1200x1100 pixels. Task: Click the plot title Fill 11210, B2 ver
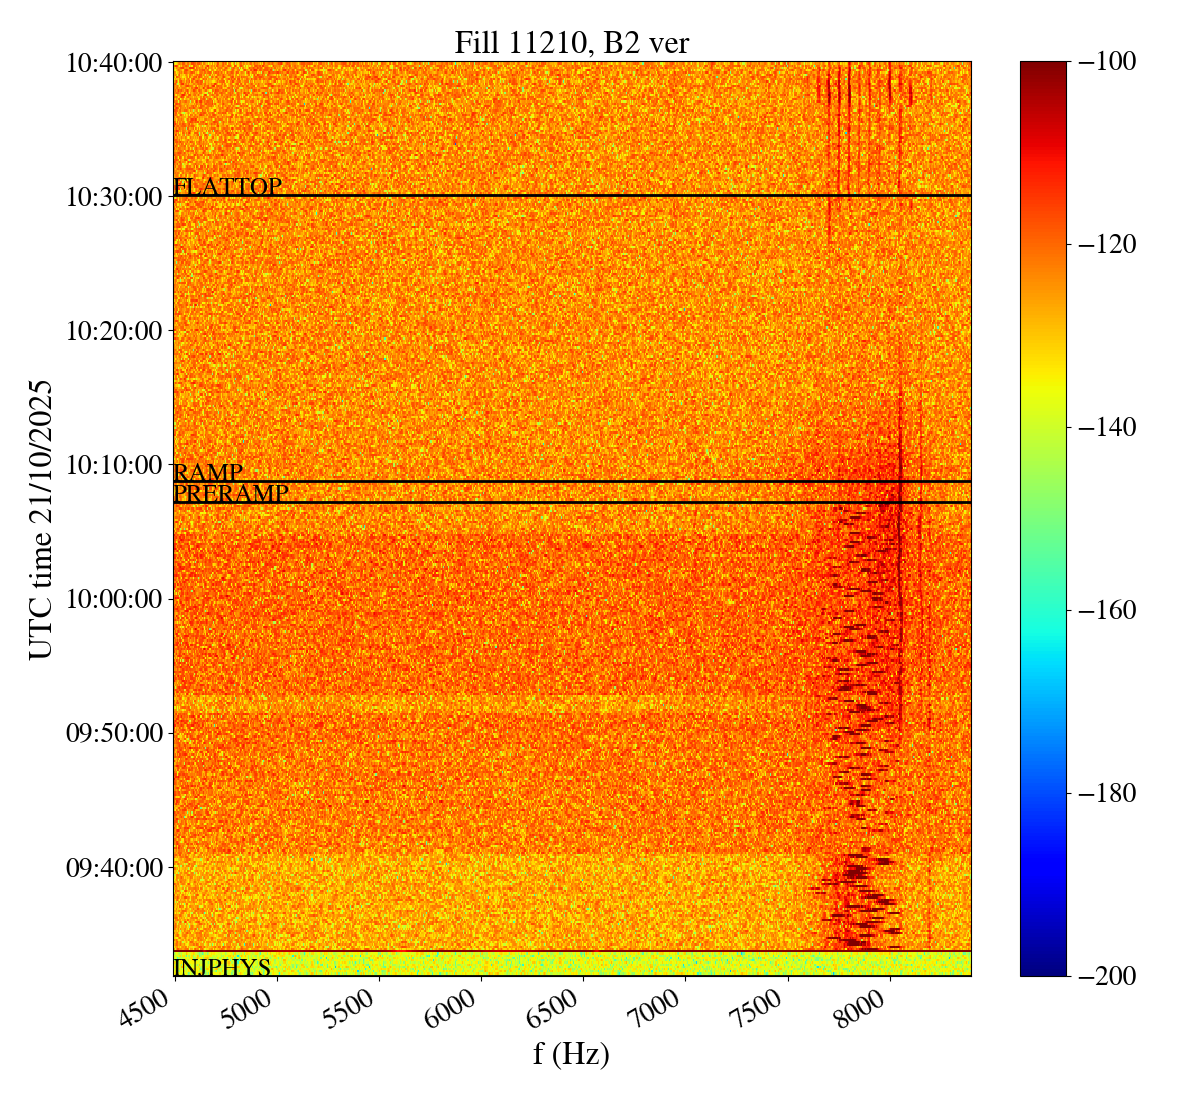(571, 43)
